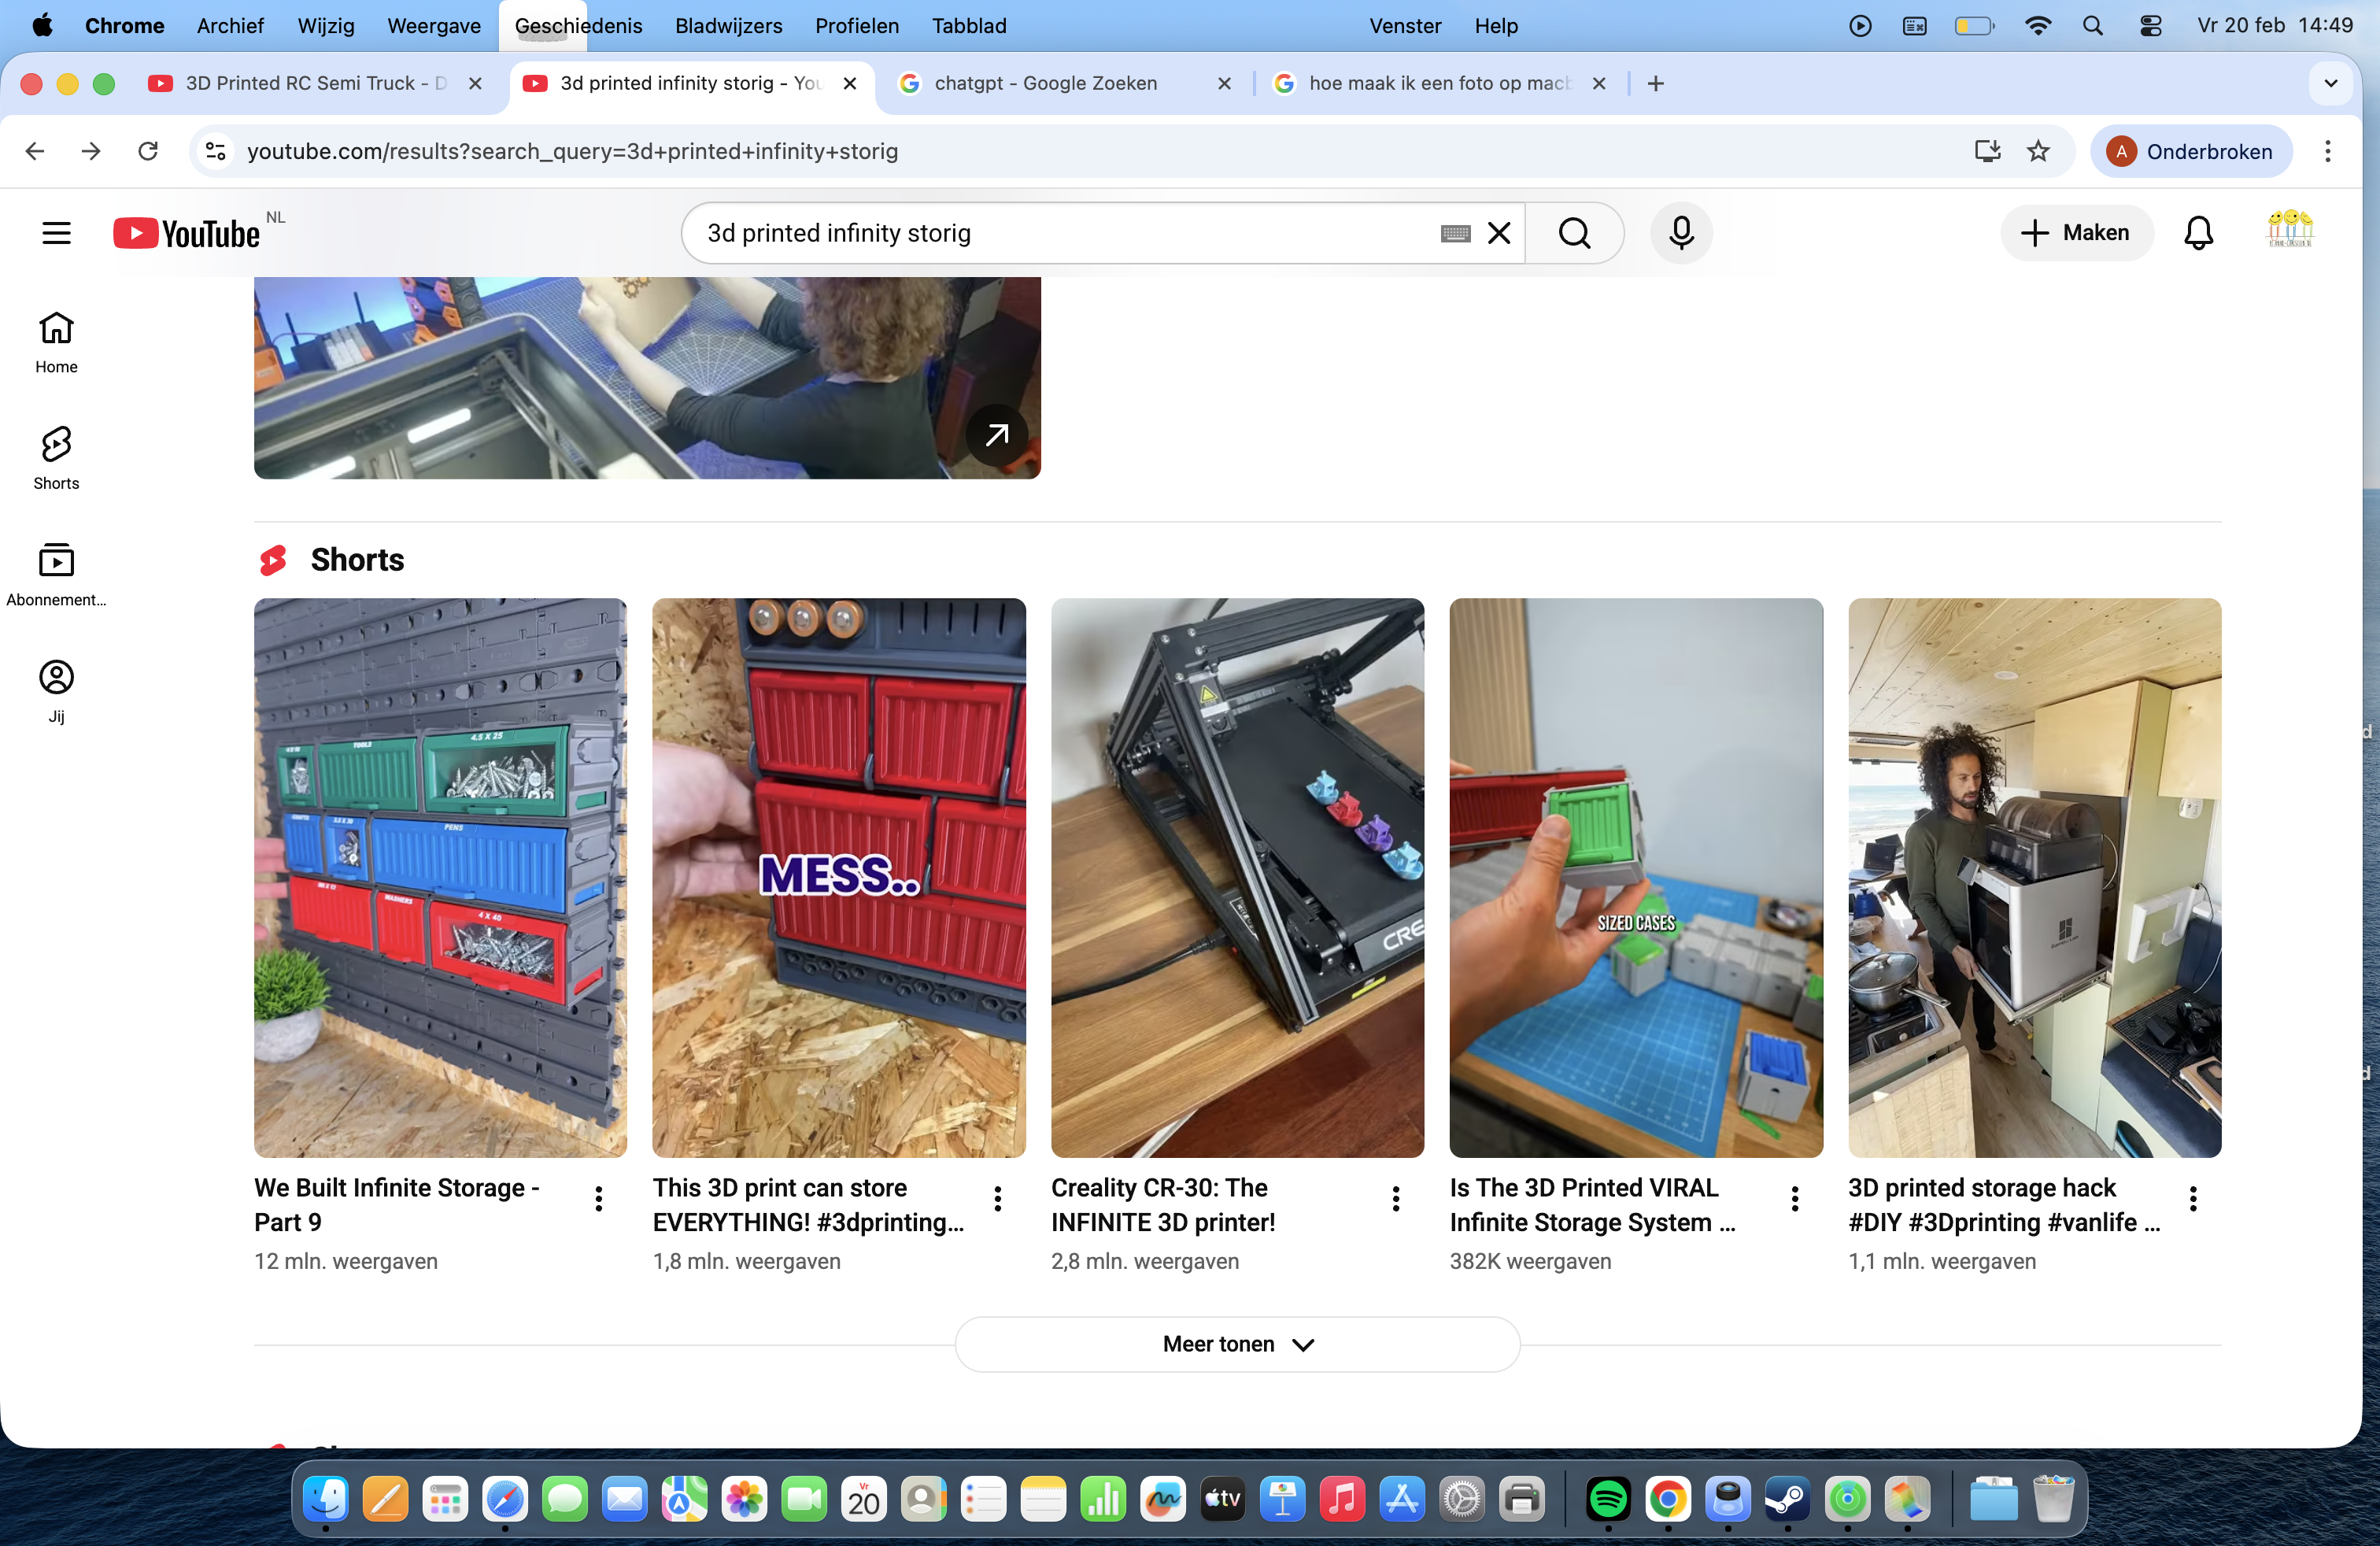Open options for We Built Infinite Storage short
This screenshot has height=1546, width=2380.
click(x=598, y=1198)
